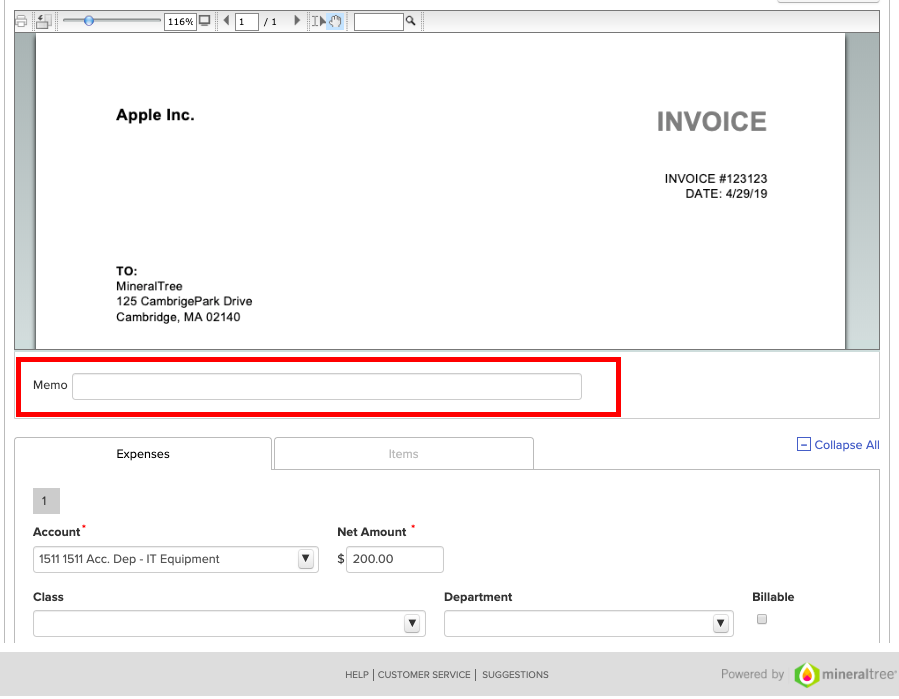Toggle the Billable checkbox
The width and height of the screenshot is (899, 699).
pos(762,619)
